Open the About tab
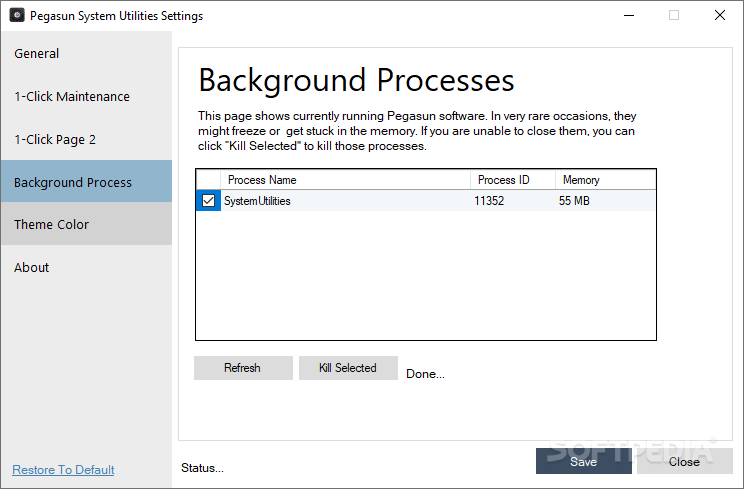This screenshot has height=489, width=744. tap(86, 268)
